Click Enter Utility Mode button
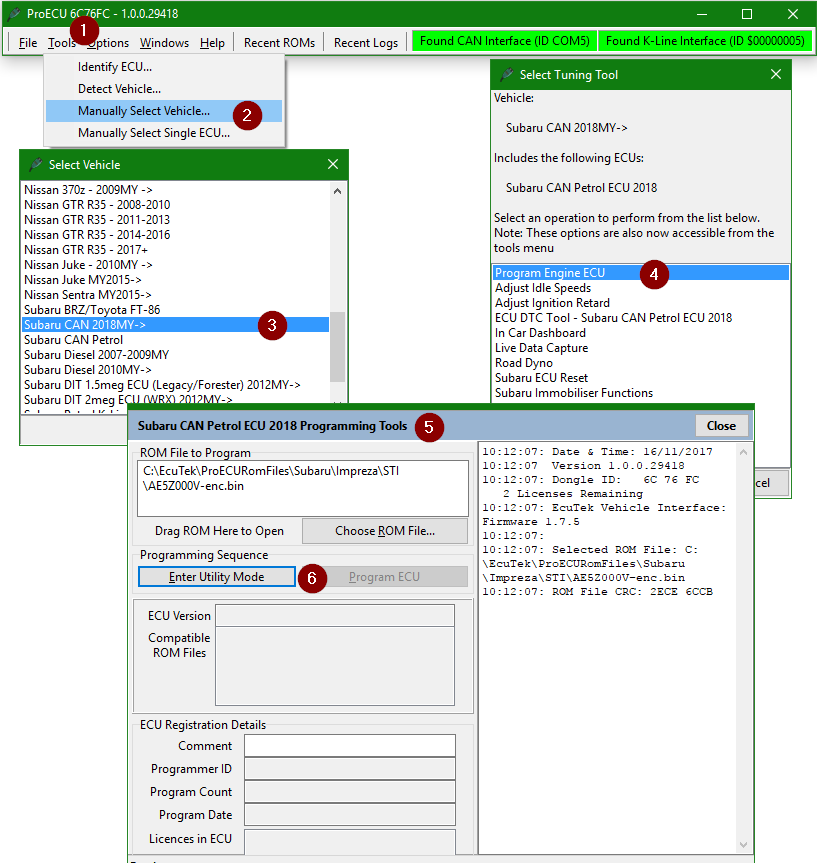The height and width of the screenshot is (863, 817). [217, 577]
